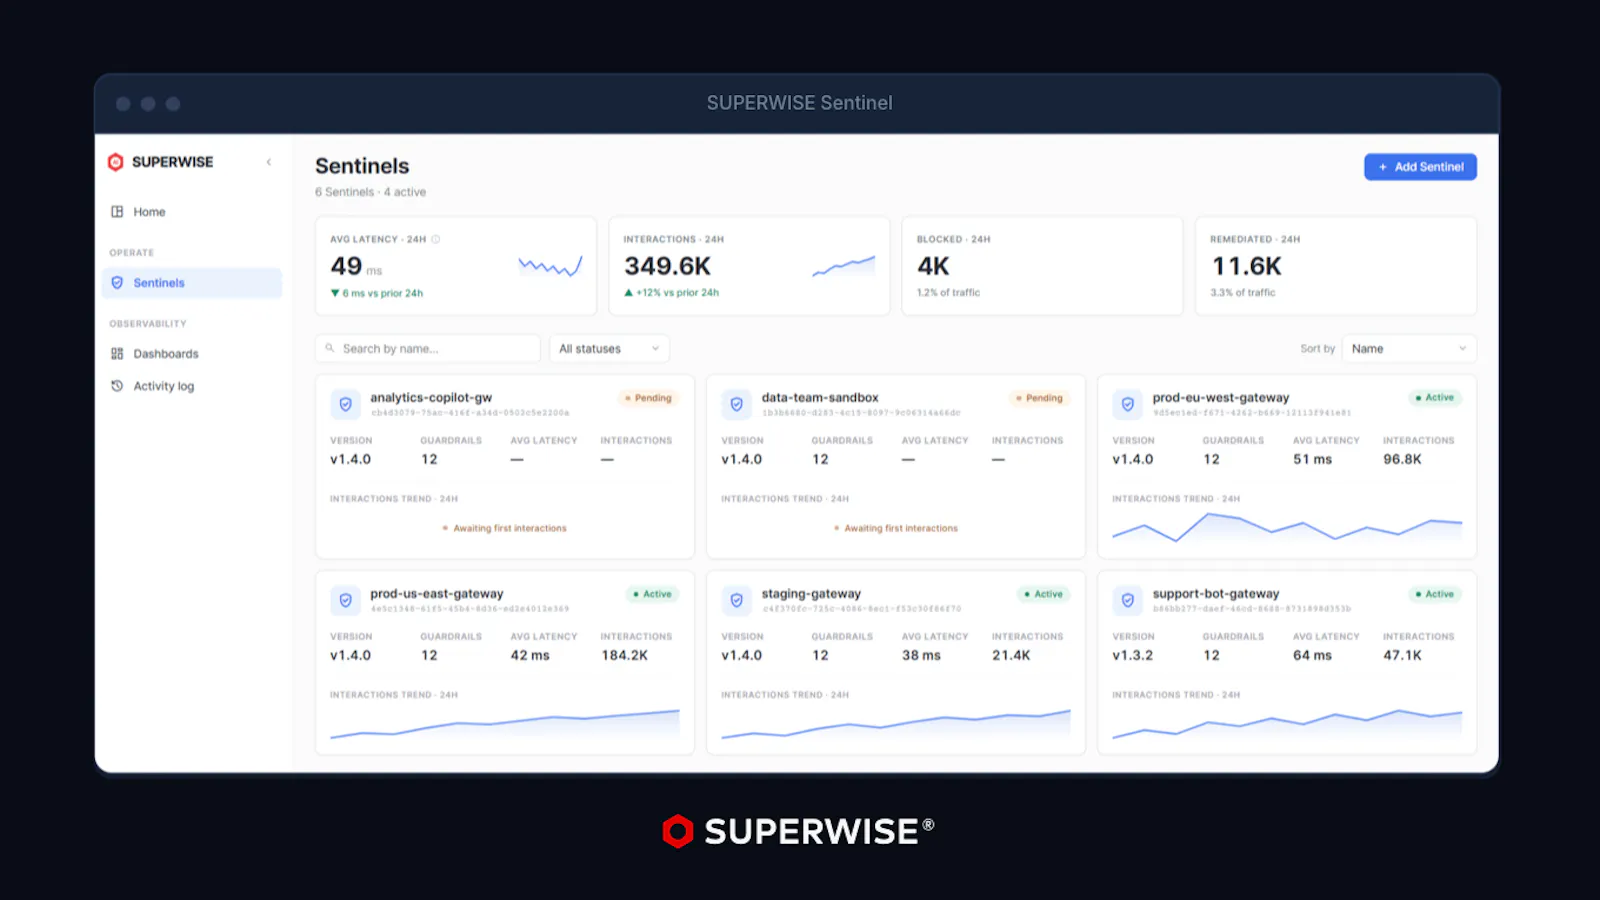Click the analytics-copilot-gw shield icon
This screenshot has height=900, width=1600.
346,404
